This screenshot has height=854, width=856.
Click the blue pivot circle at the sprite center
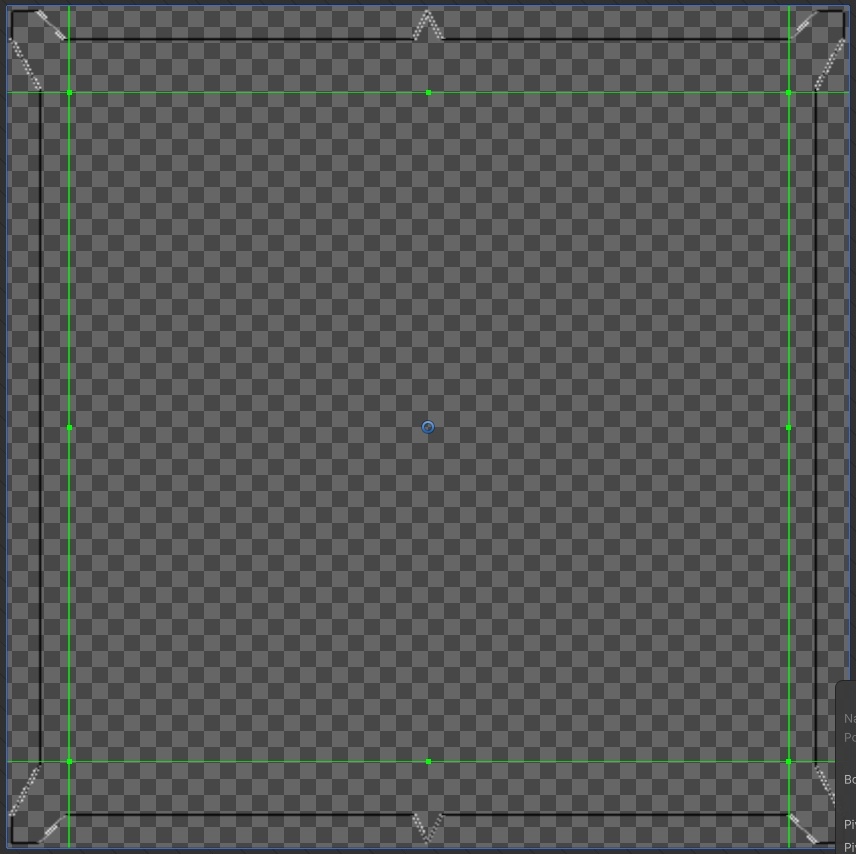point(428,427)
